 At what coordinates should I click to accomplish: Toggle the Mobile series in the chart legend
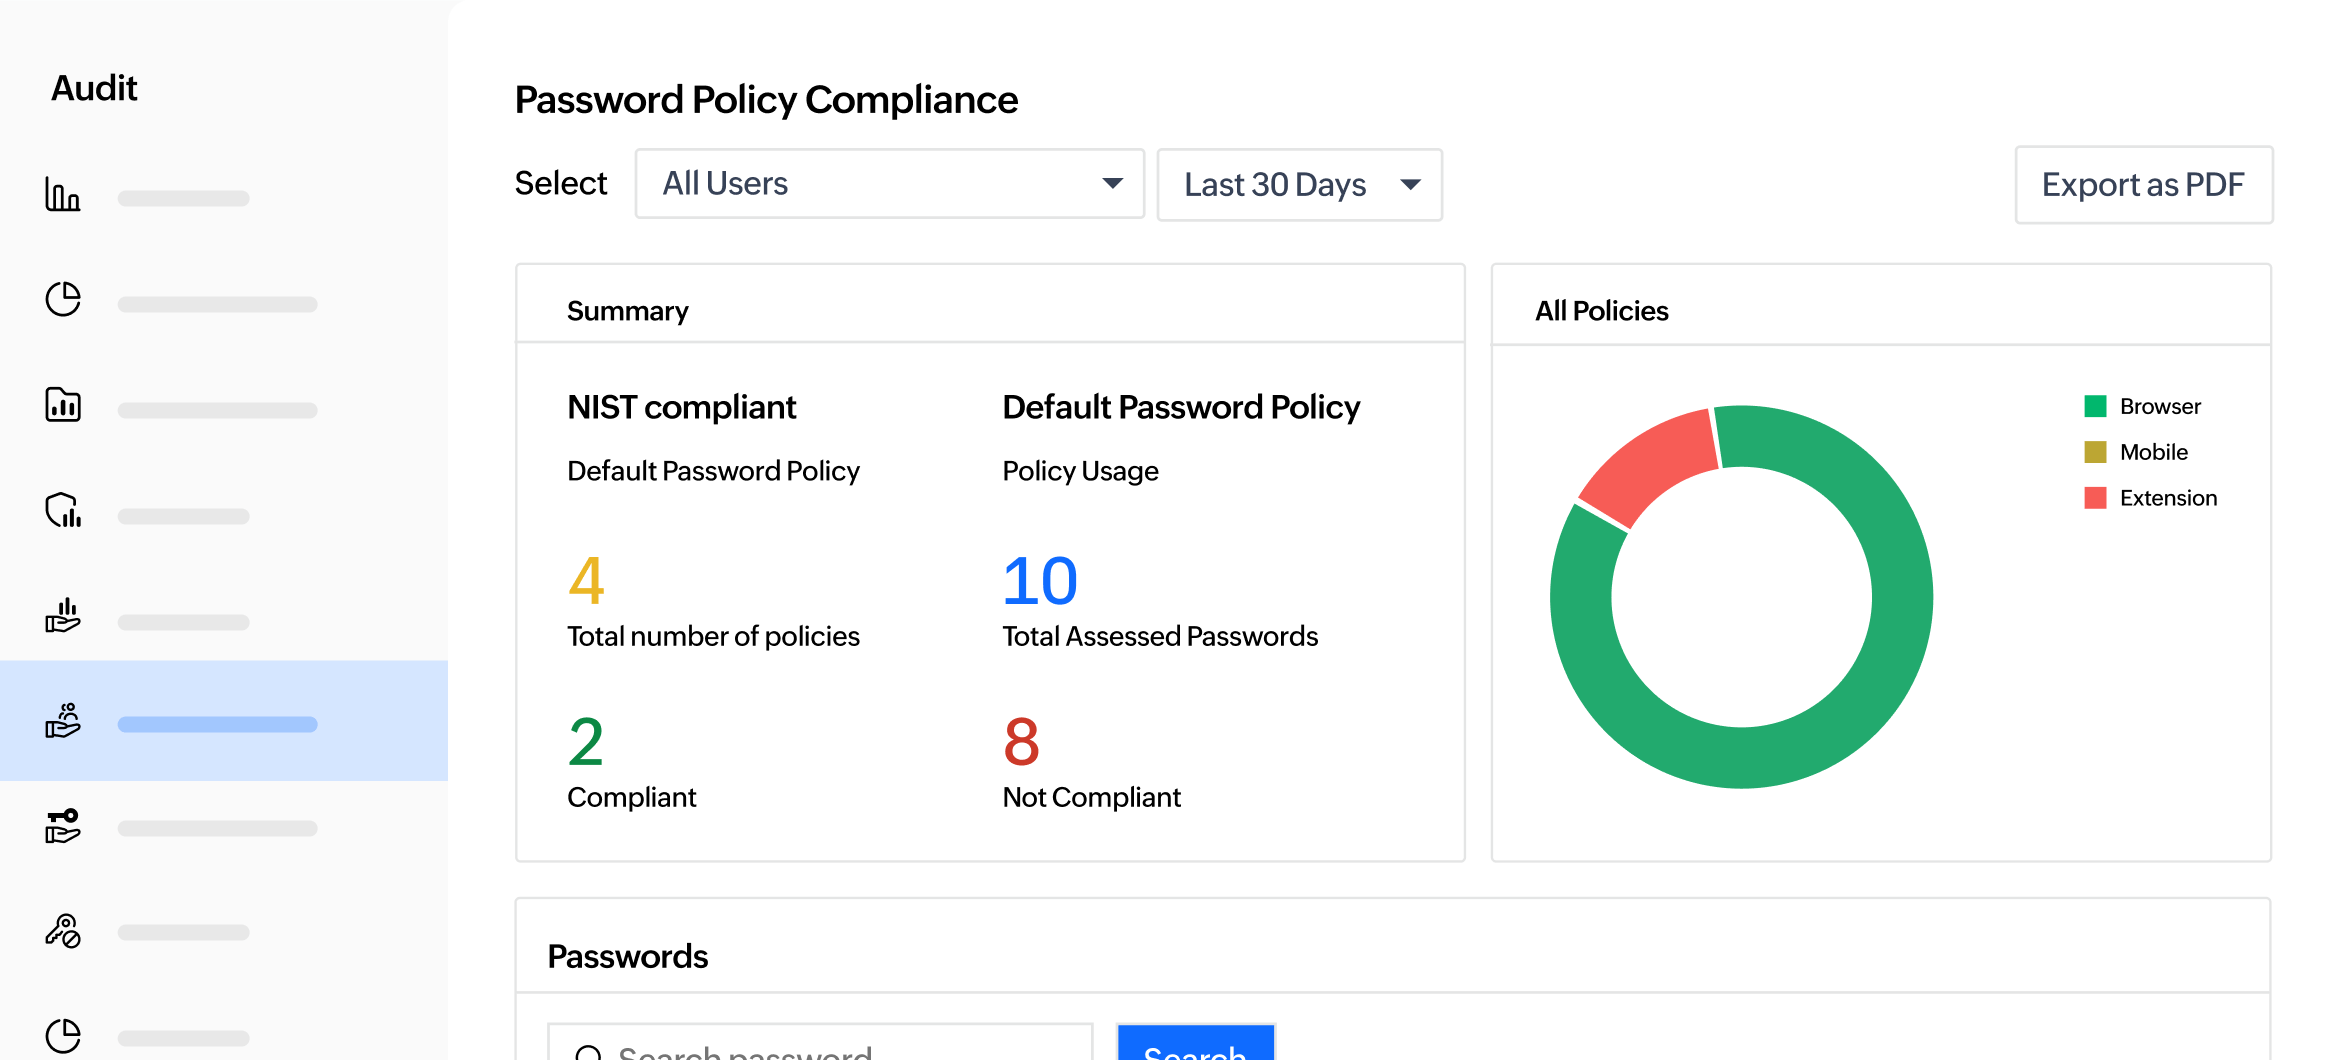(2152, 452)
